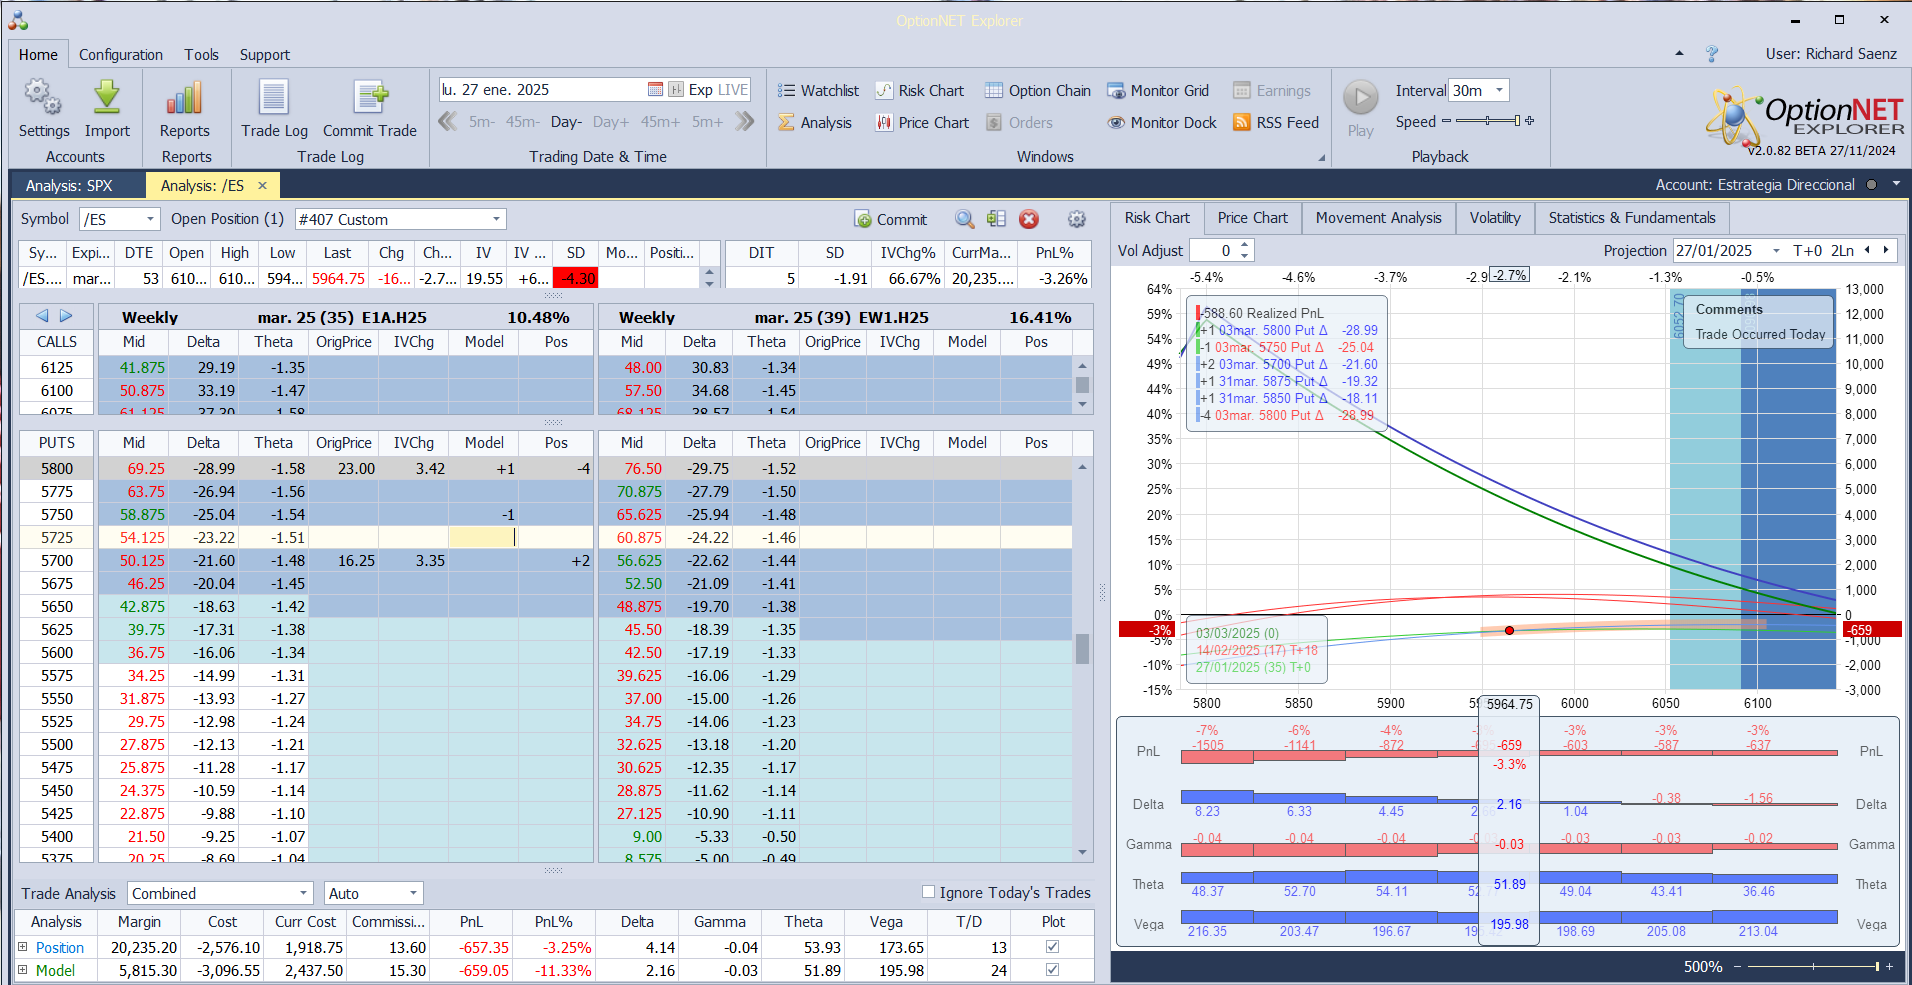
Task: Click the Import accounts icon
Action: 107,109
